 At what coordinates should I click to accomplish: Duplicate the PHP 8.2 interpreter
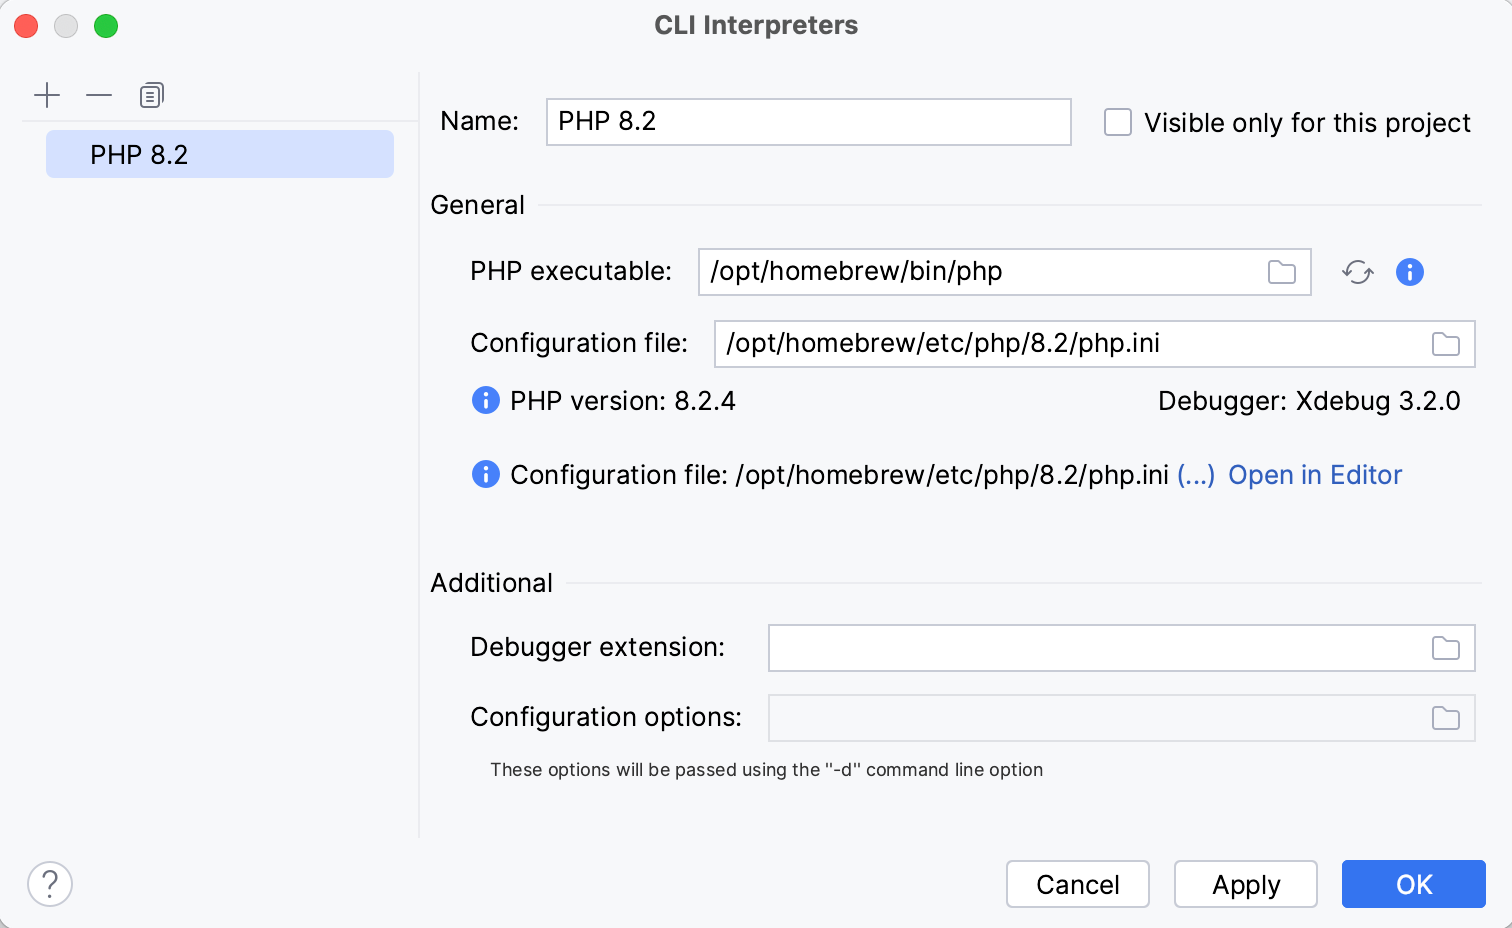coord(151,95)
